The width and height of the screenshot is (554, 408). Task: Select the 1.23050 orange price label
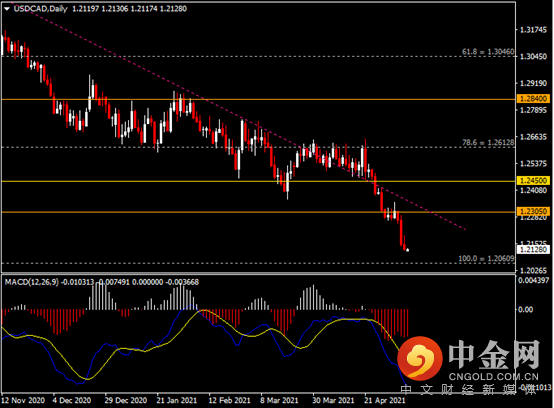click(x=534, y=211)
